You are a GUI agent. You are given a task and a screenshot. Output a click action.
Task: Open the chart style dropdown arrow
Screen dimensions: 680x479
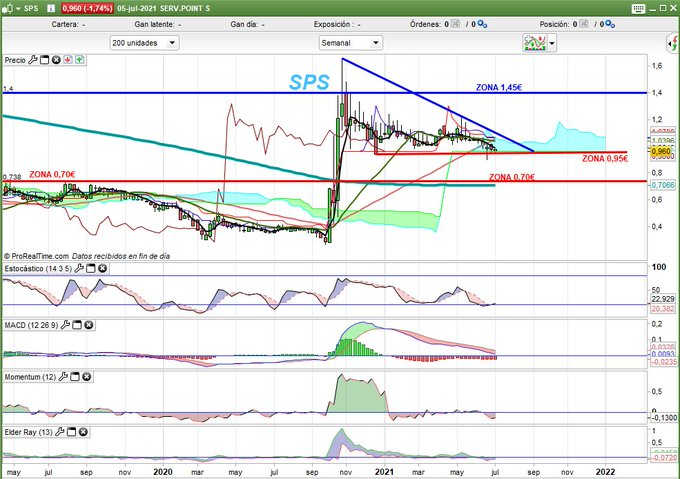(x=551, y=43)
